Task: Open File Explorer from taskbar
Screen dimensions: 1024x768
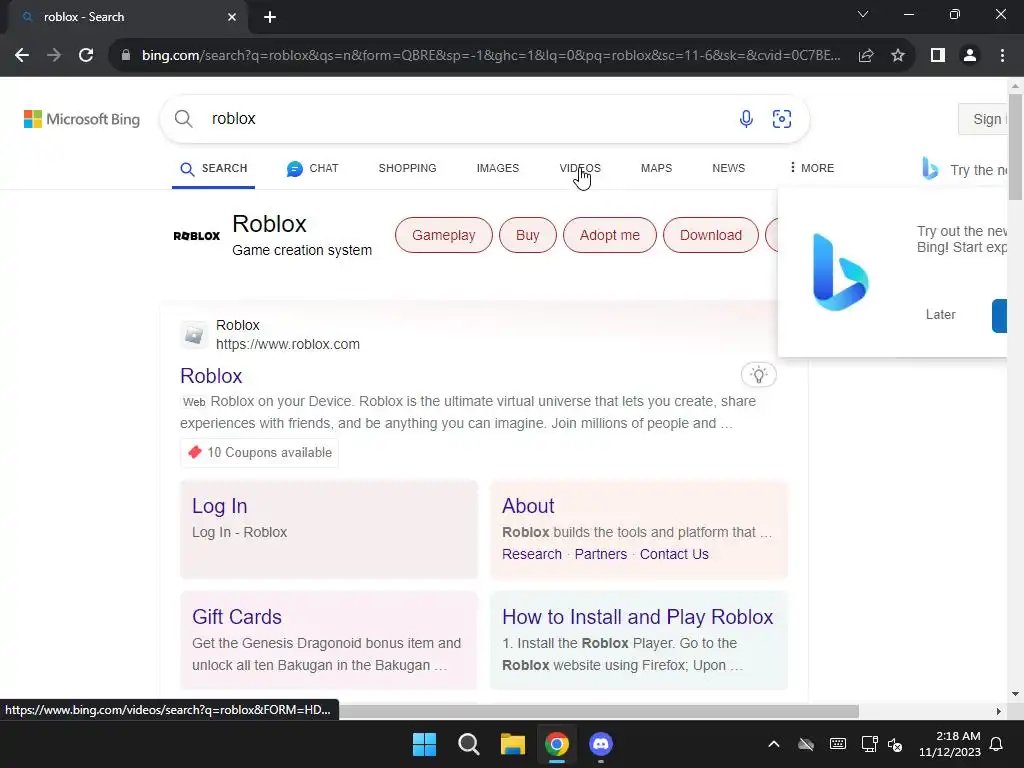Action: (513, 744)
